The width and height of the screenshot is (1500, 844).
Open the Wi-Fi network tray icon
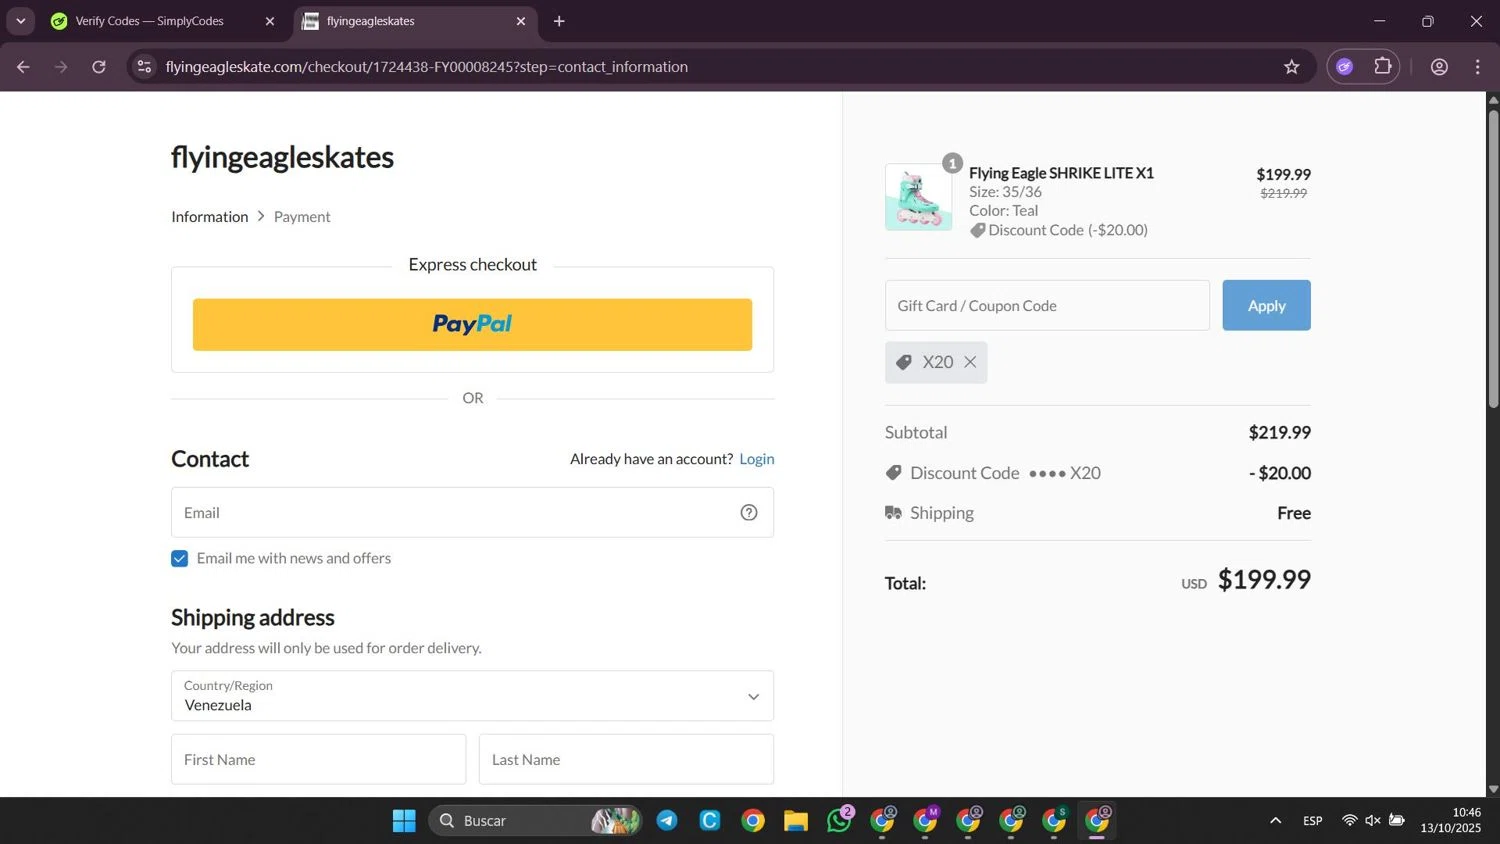pyautogui.click(x=1349, y=821)
